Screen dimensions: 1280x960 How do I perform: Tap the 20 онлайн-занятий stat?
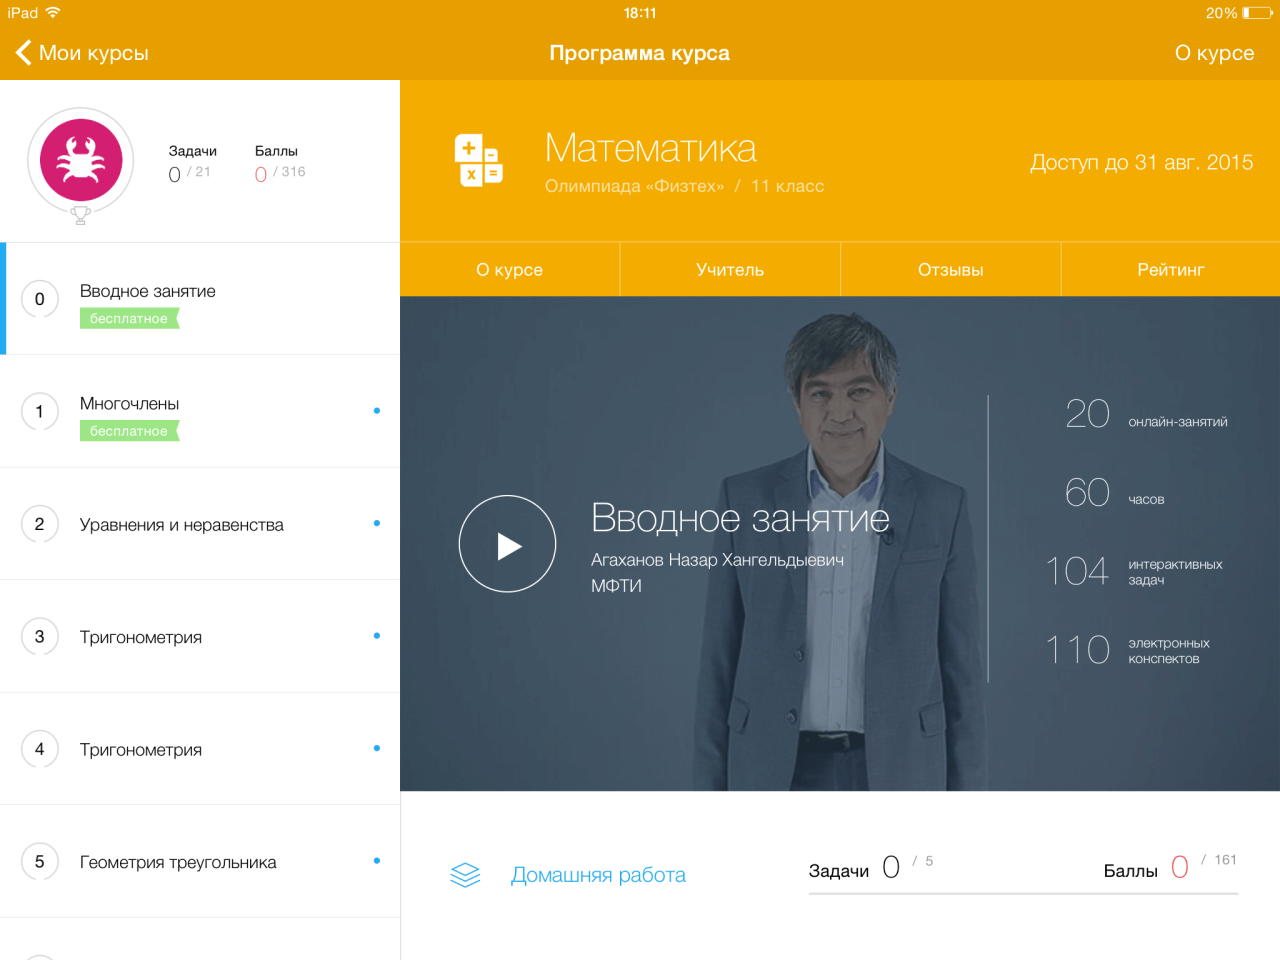tap(1146, 415)
